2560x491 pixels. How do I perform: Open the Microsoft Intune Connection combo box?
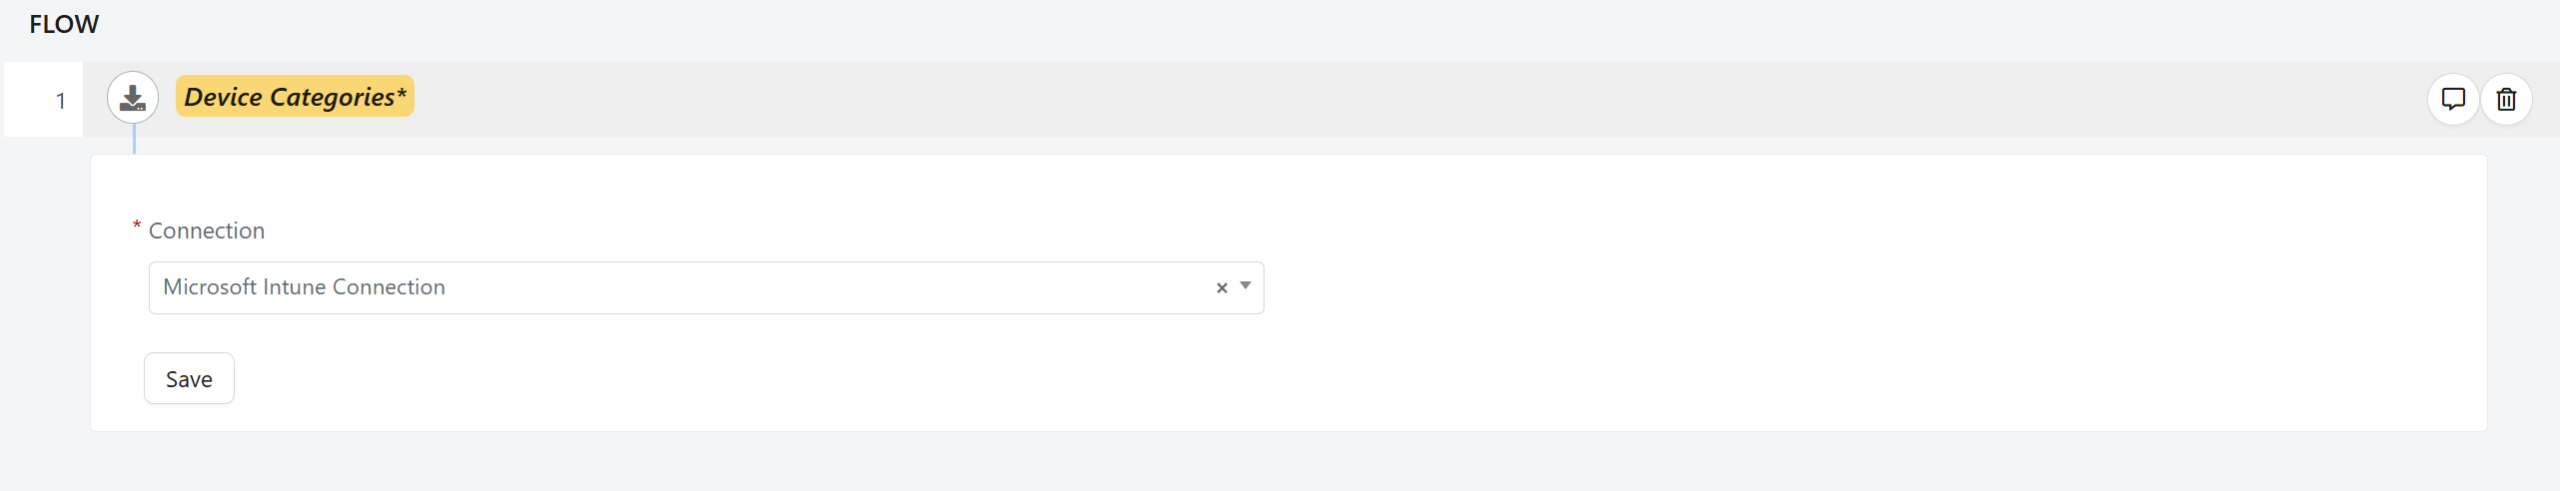(706, 288)
